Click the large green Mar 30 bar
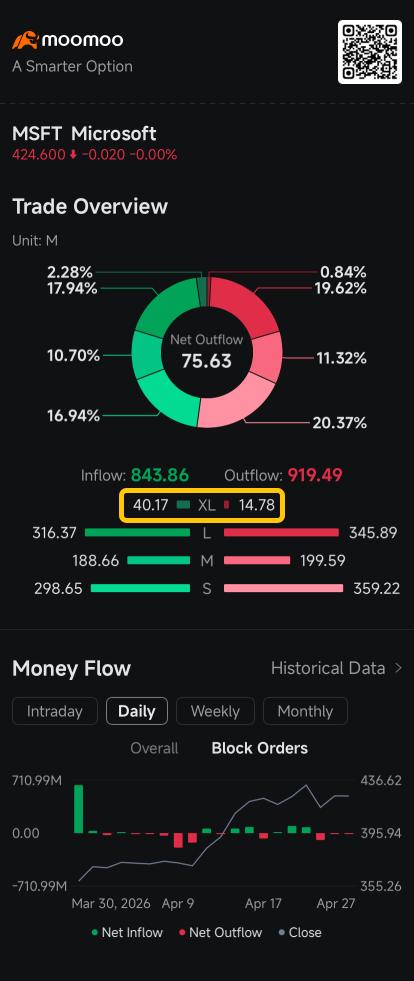The image size is (414, 981). [x=79, y=808]
